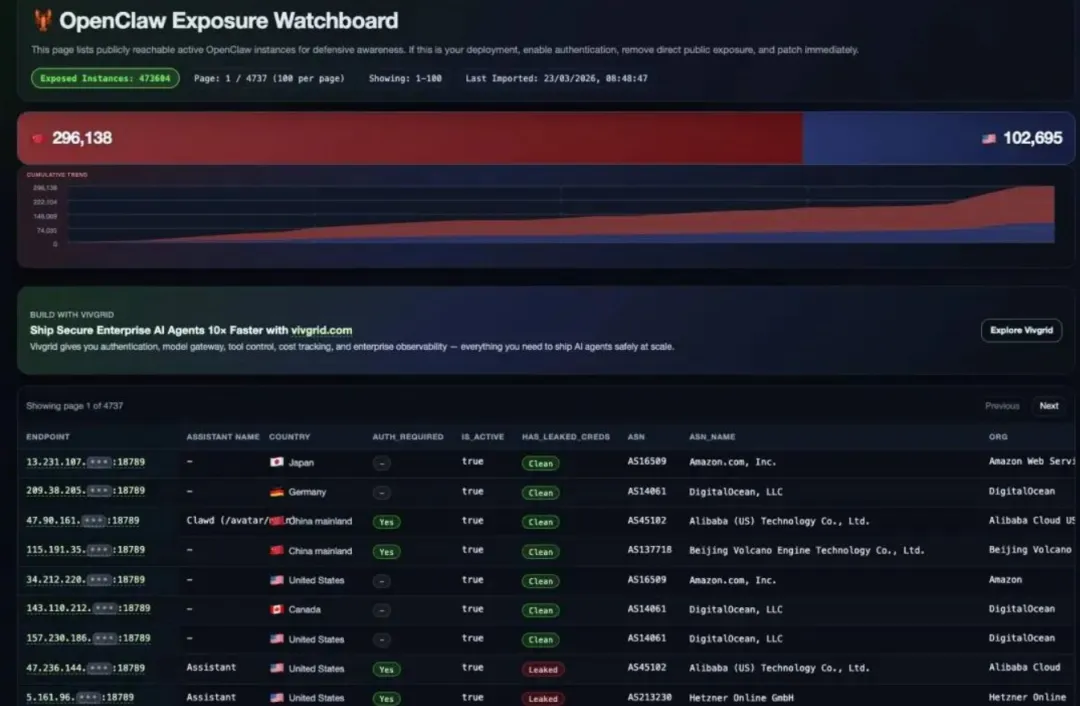Viewport: 1080px width, 706px height.
Task: Click the OpenClaw Exposure Watchboard title
Action: (x=229, y=21)
